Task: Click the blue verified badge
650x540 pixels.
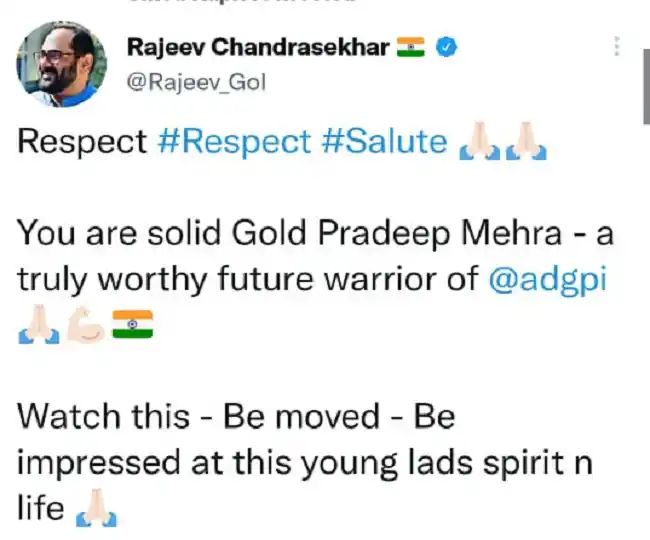Action: click(x=449, y=49)
